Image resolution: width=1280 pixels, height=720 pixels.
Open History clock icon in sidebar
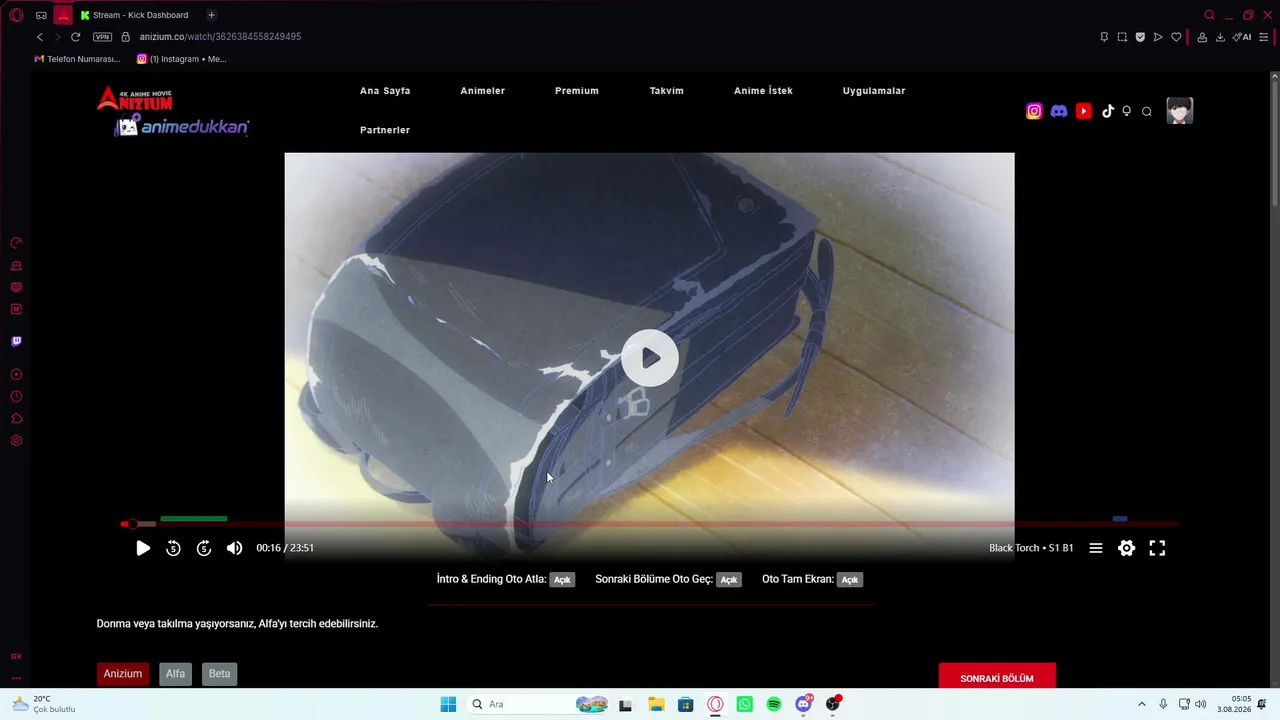click(x=16, y=396)
